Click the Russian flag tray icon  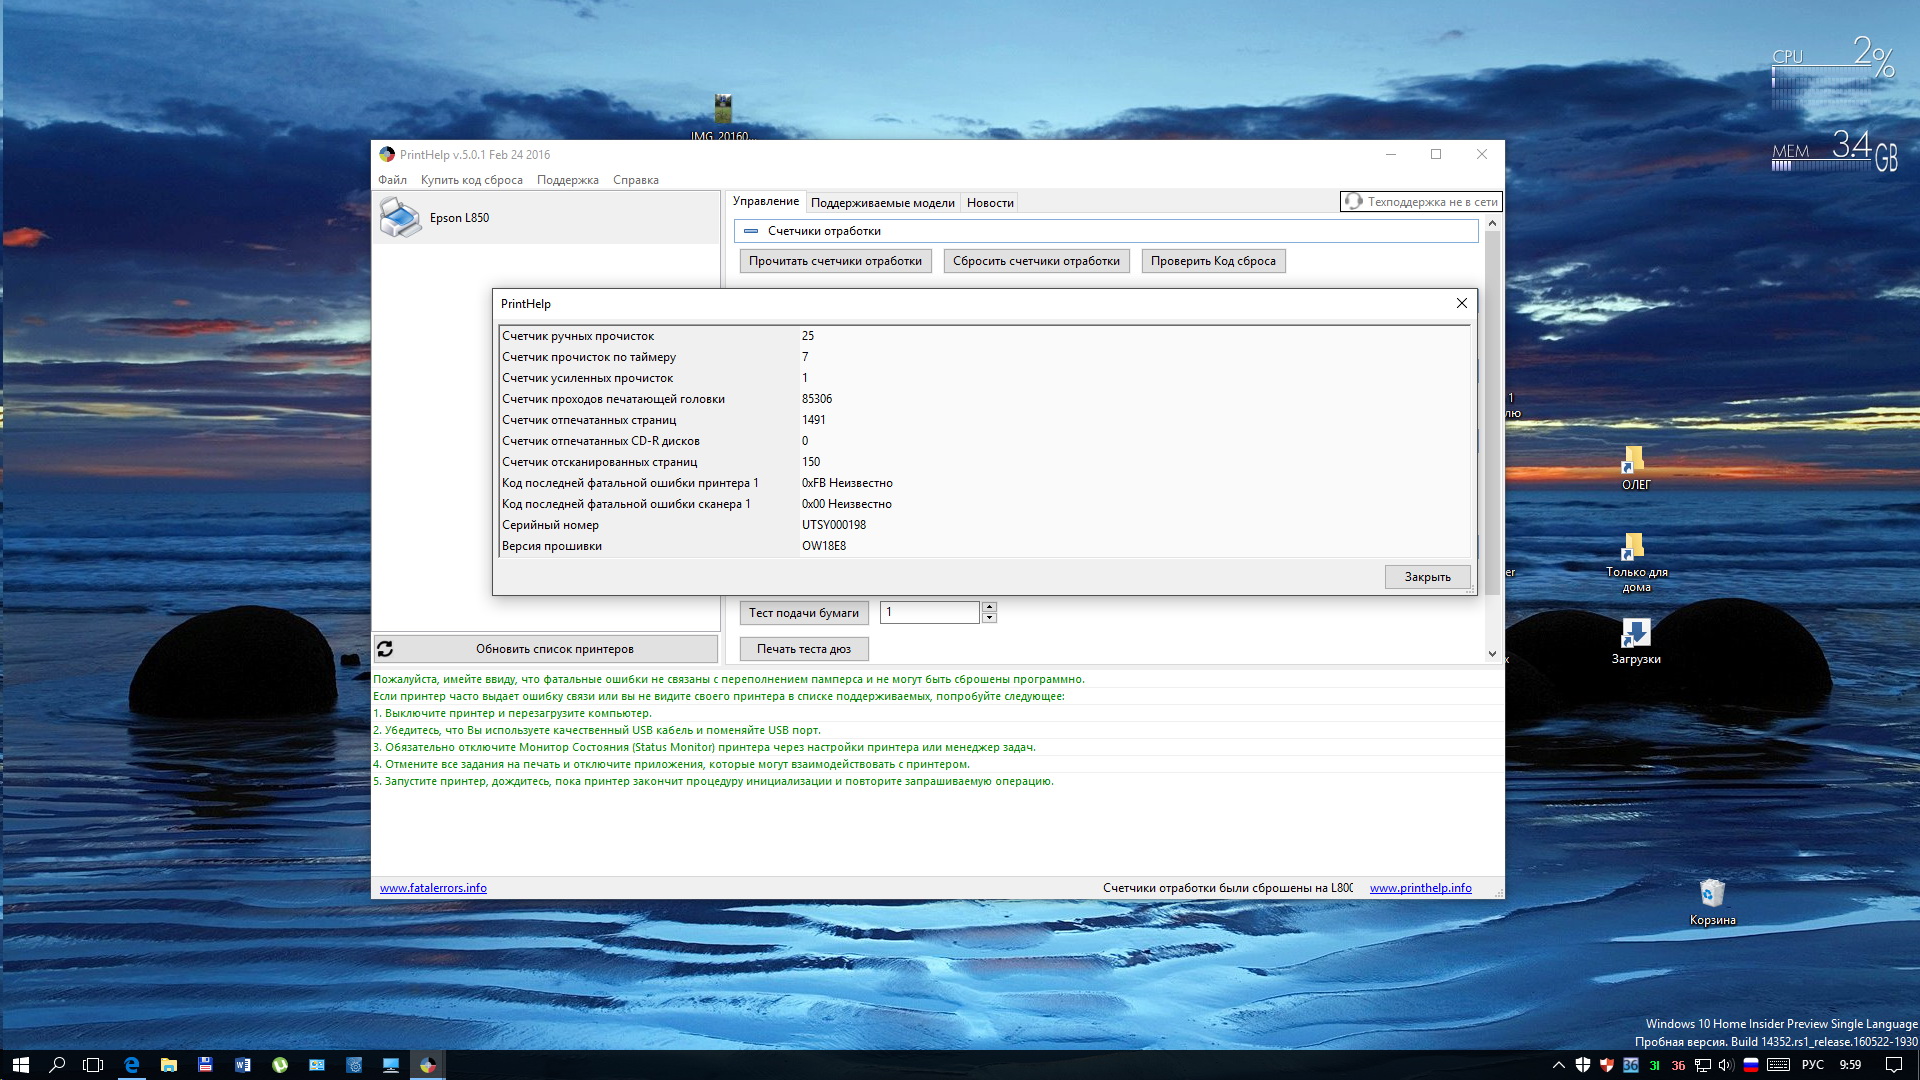click(1751, 1065)
